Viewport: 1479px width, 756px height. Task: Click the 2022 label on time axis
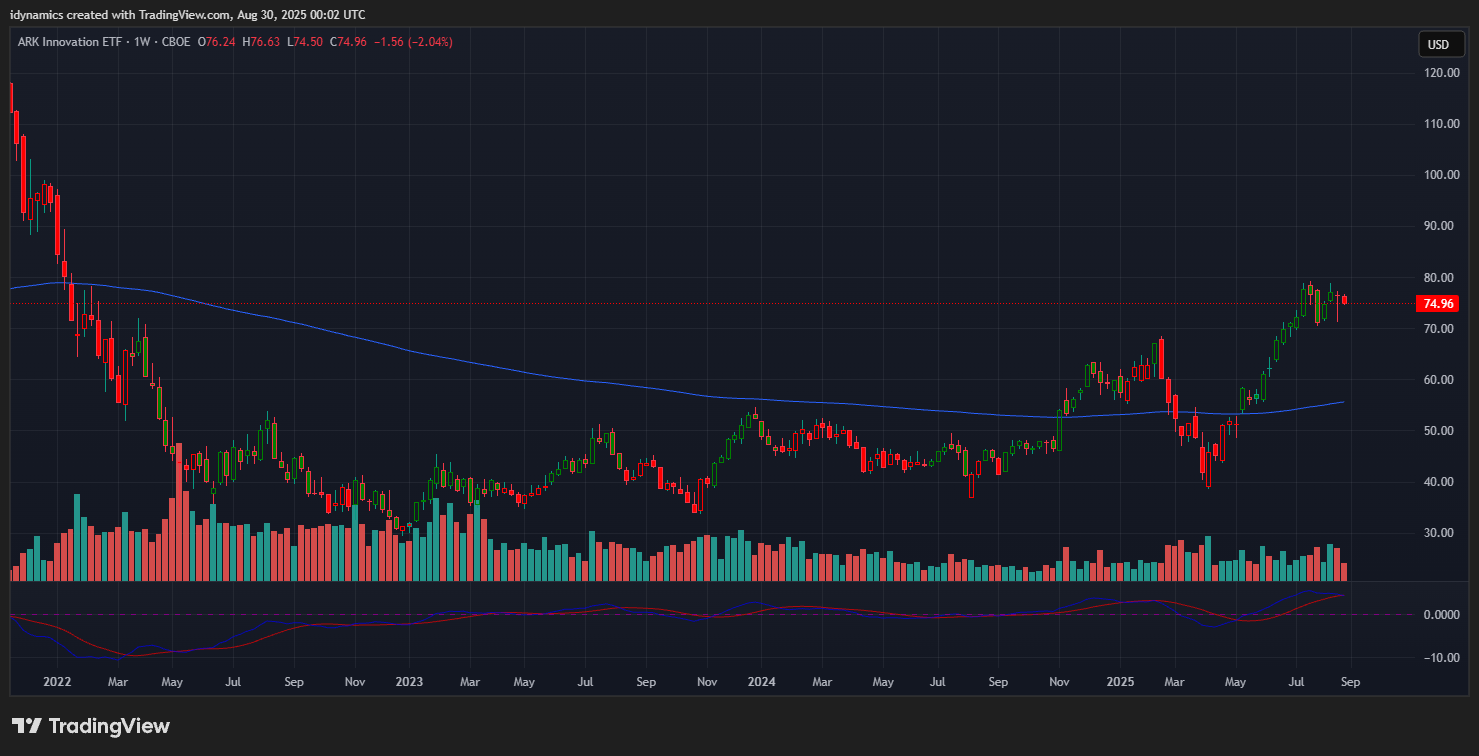pos(57,682)
